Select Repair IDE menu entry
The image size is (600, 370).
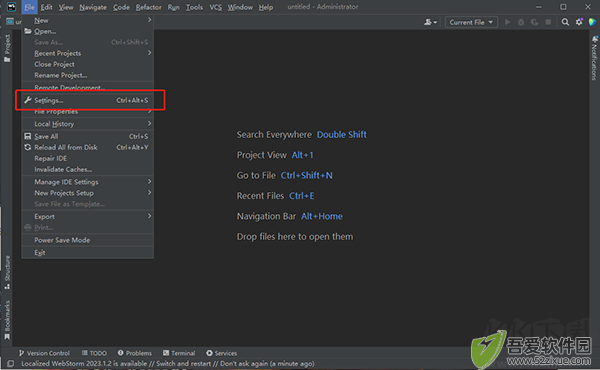(x=88, y=158)
